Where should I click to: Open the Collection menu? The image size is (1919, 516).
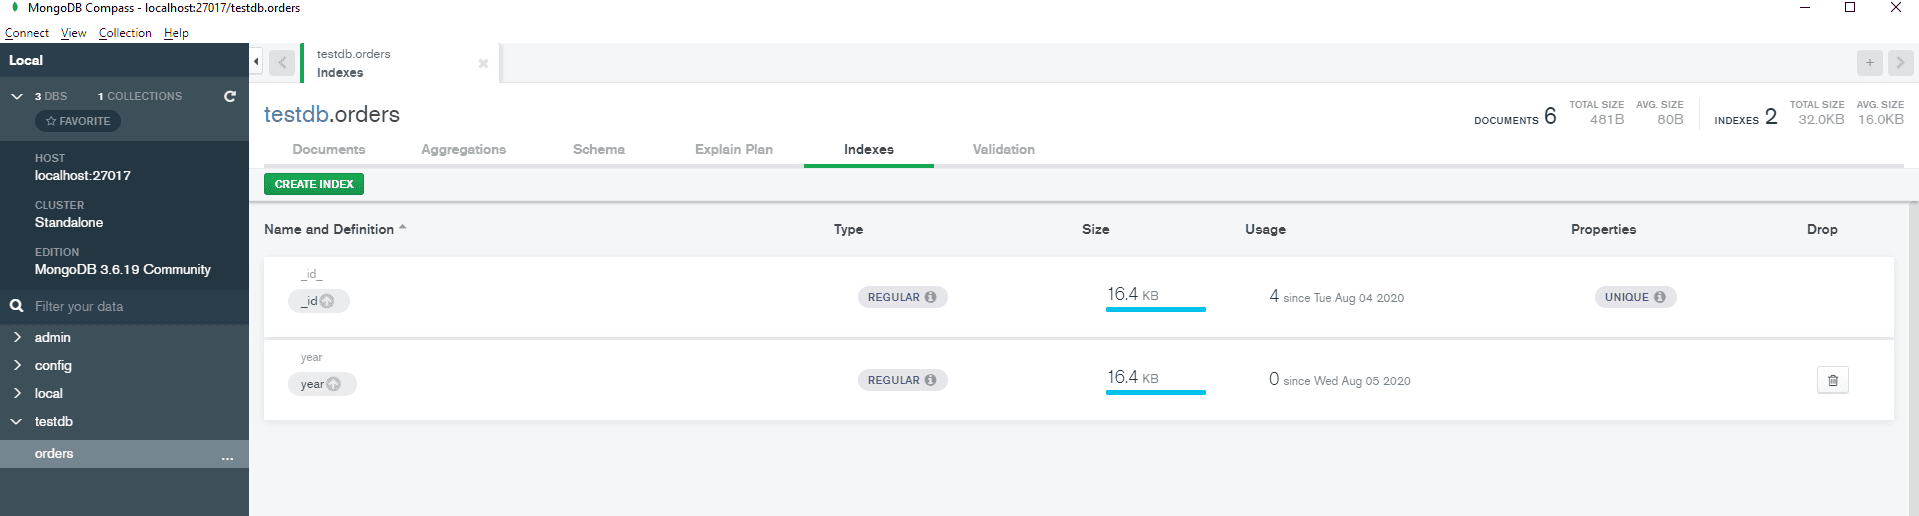click(x=125, y=33)
